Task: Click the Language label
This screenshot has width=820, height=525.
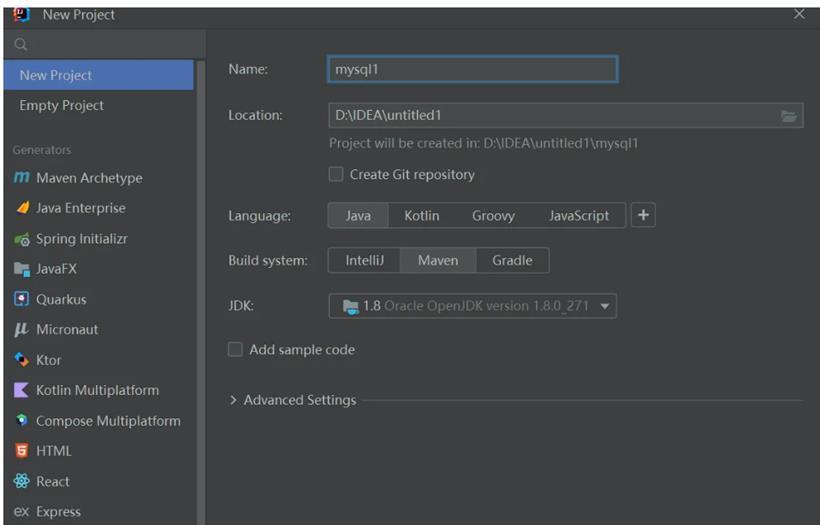Action: coord(259,216)
